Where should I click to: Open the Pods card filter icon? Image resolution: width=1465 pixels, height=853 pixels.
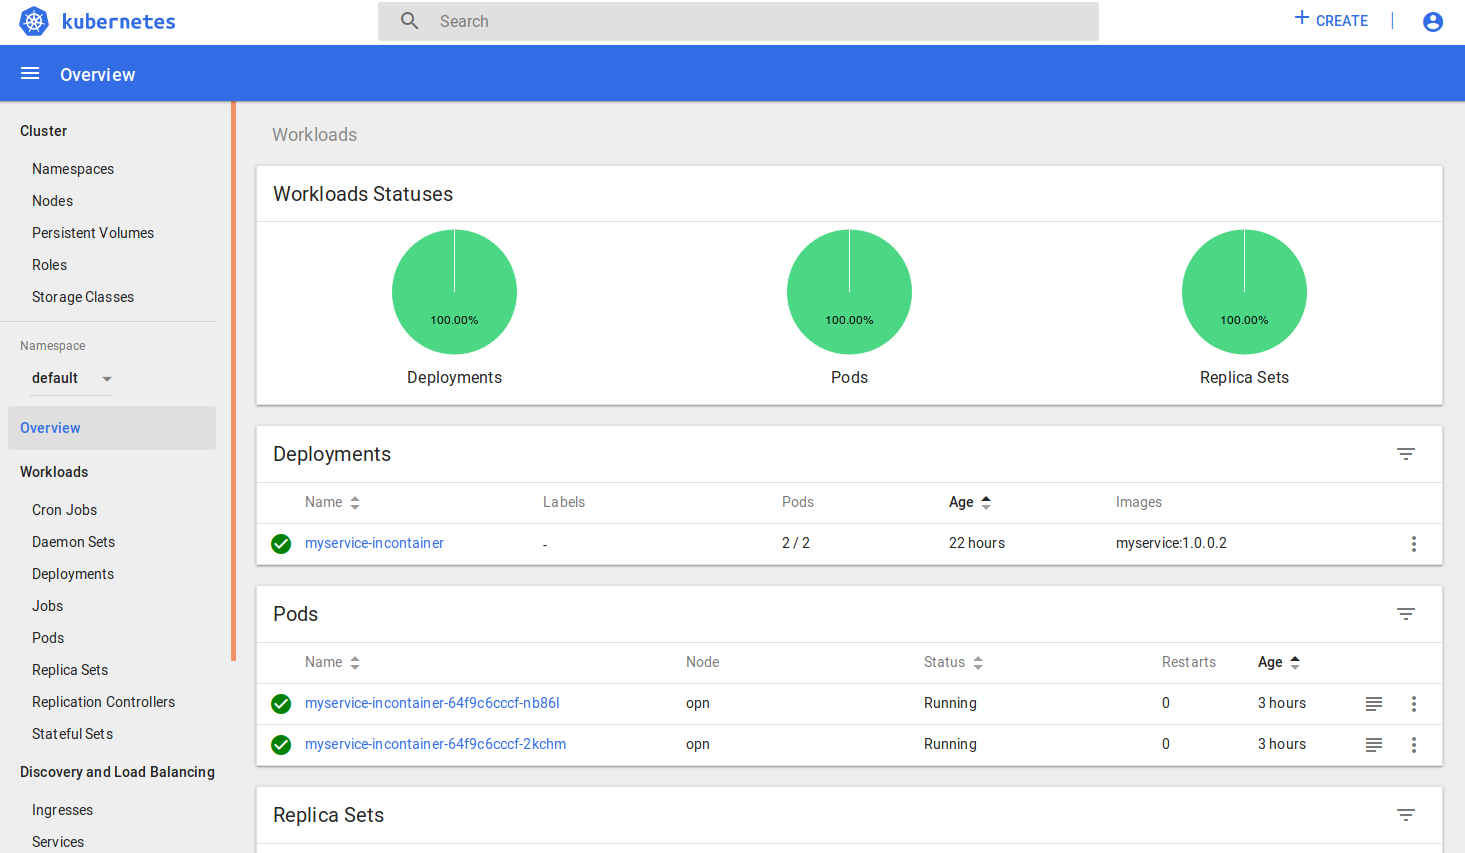click(1406, 614)
